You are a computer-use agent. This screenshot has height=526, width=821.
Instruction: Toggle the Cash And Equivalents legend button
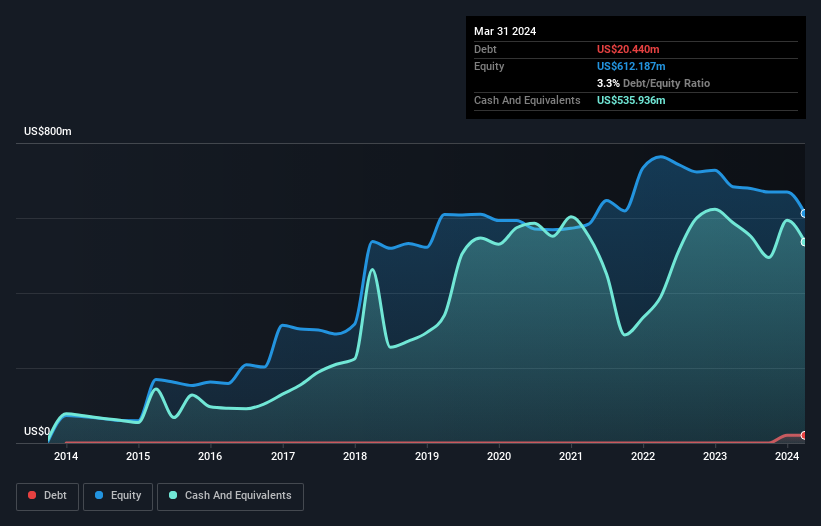tap(230, 496)
